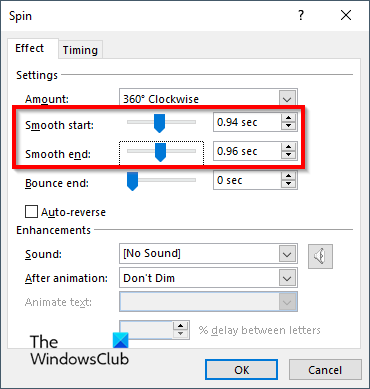Open the Sound dropdown list

287,254
